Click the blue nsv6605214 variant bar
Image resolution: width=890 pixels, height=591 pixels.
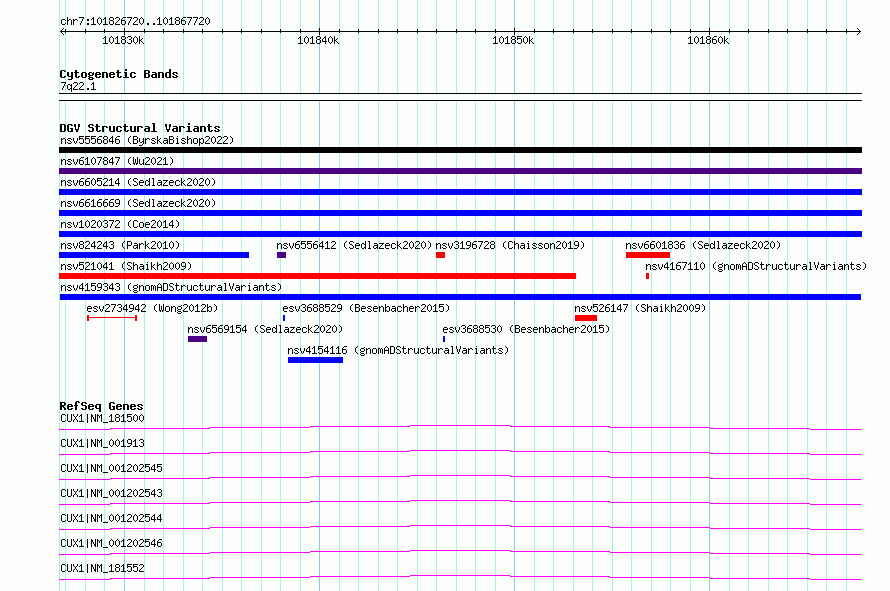tap(460, 192)
